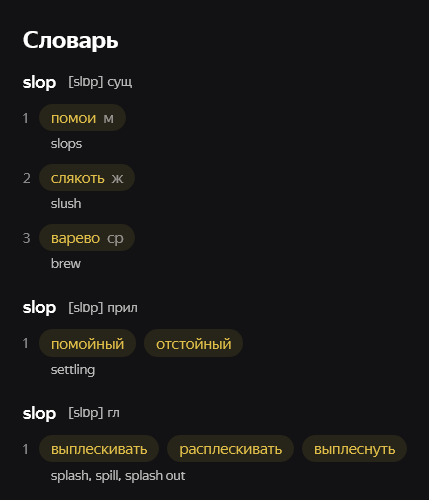Viewport: 429px width, 500px height.
Task: Click the synonym link brew
Action: (x=66, y=264)
